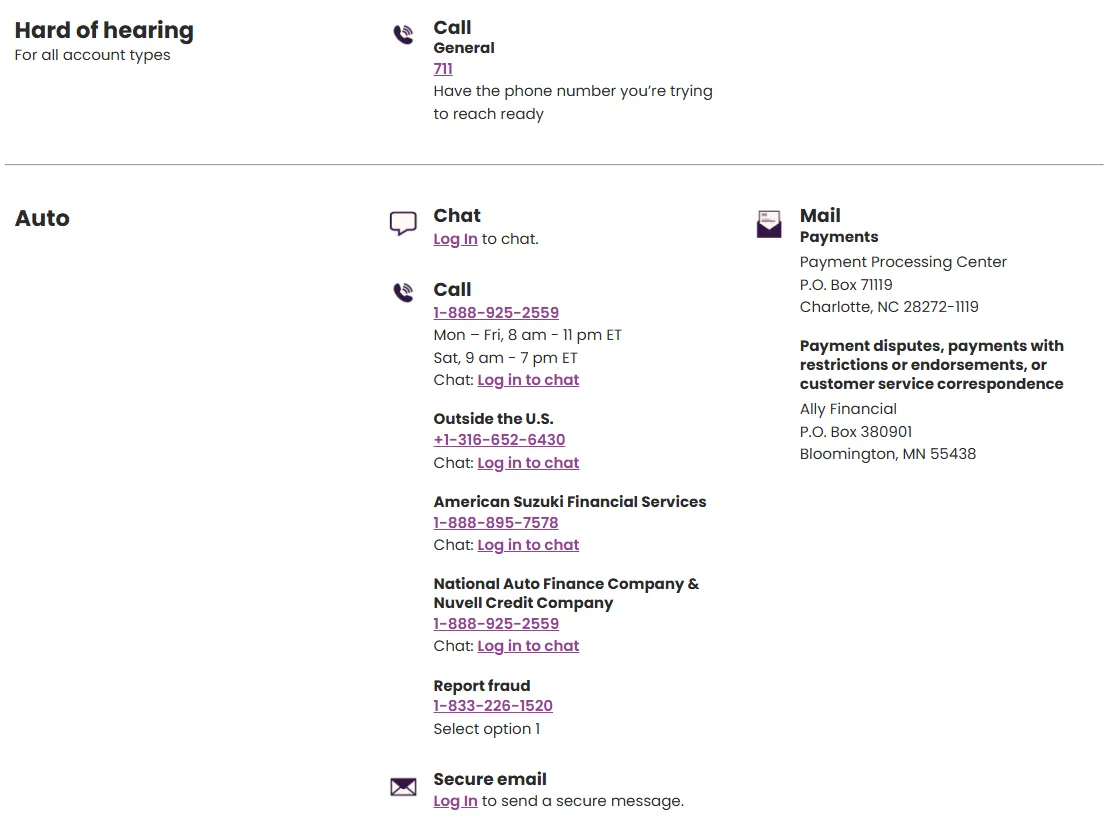
Task: Select the 'Report fraud' subheading
Action: pos(482,686)
